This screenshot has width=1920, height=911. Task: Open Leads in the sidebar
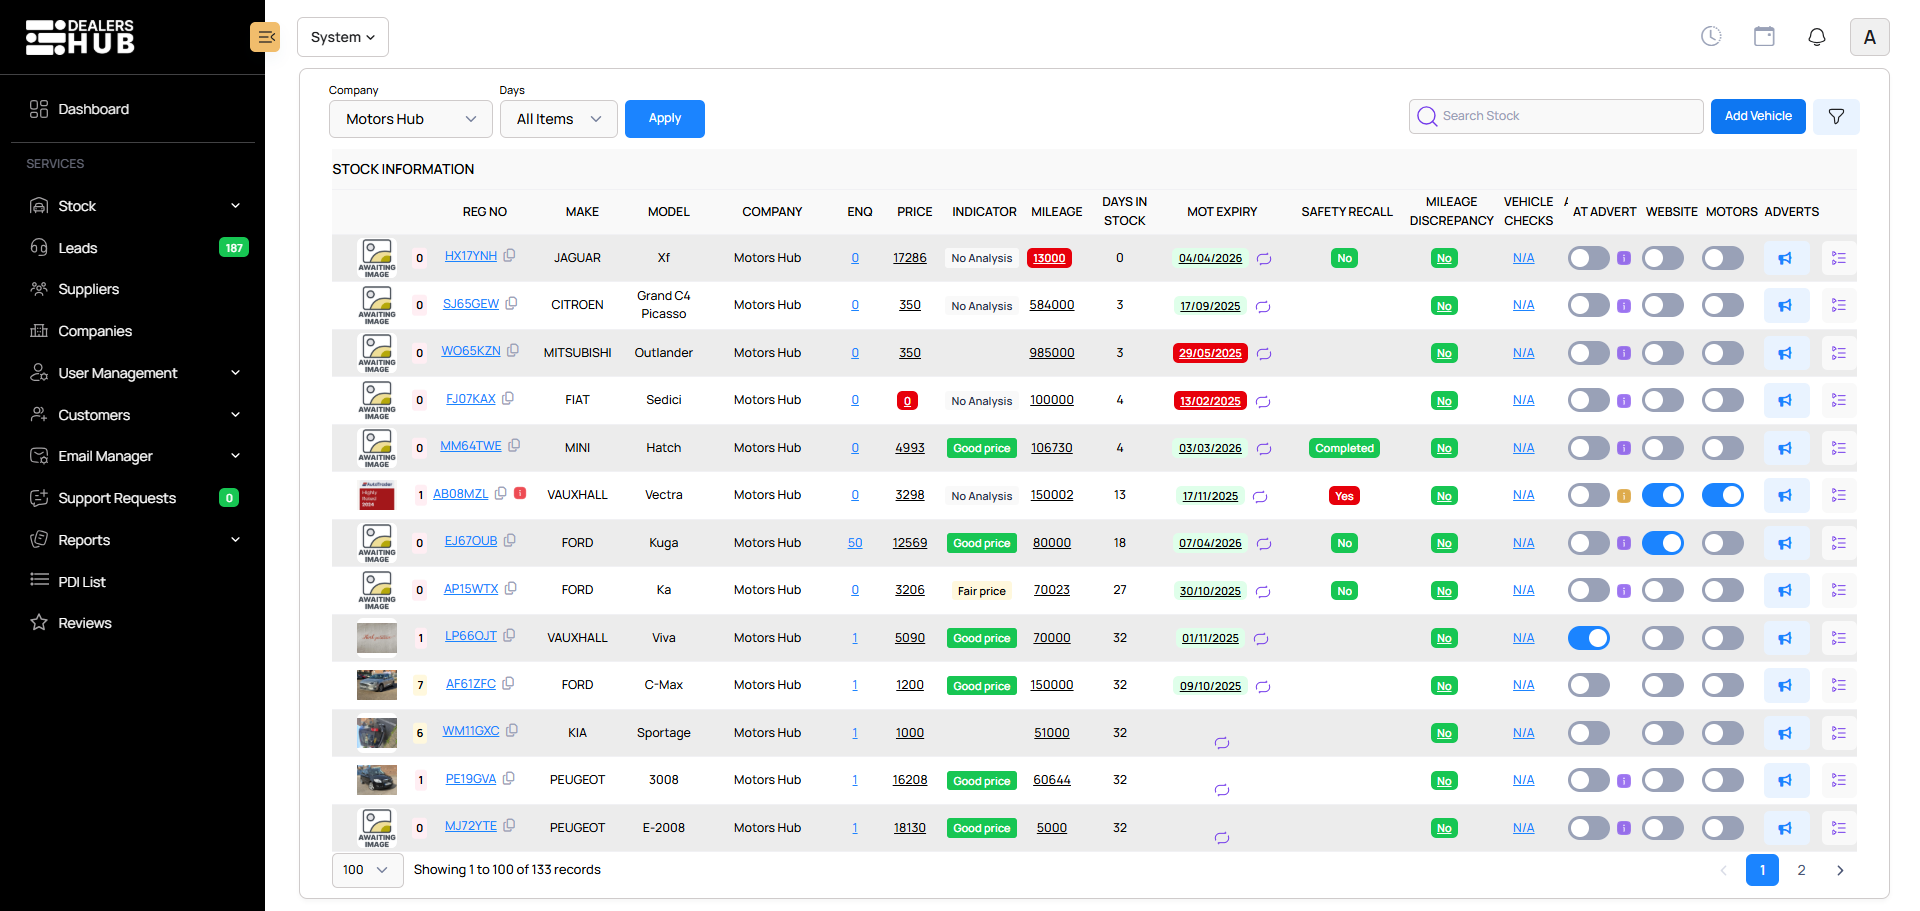tap(78, 248)
